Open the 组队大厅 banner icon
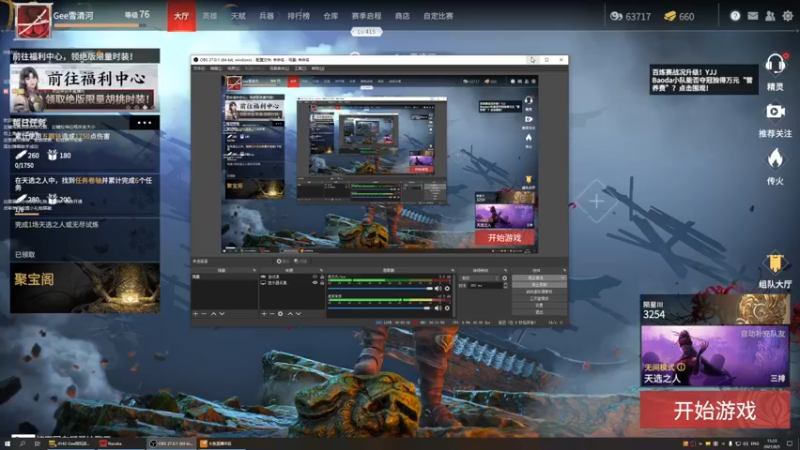This screenshot has width=800, height=450. click(775, 263)
